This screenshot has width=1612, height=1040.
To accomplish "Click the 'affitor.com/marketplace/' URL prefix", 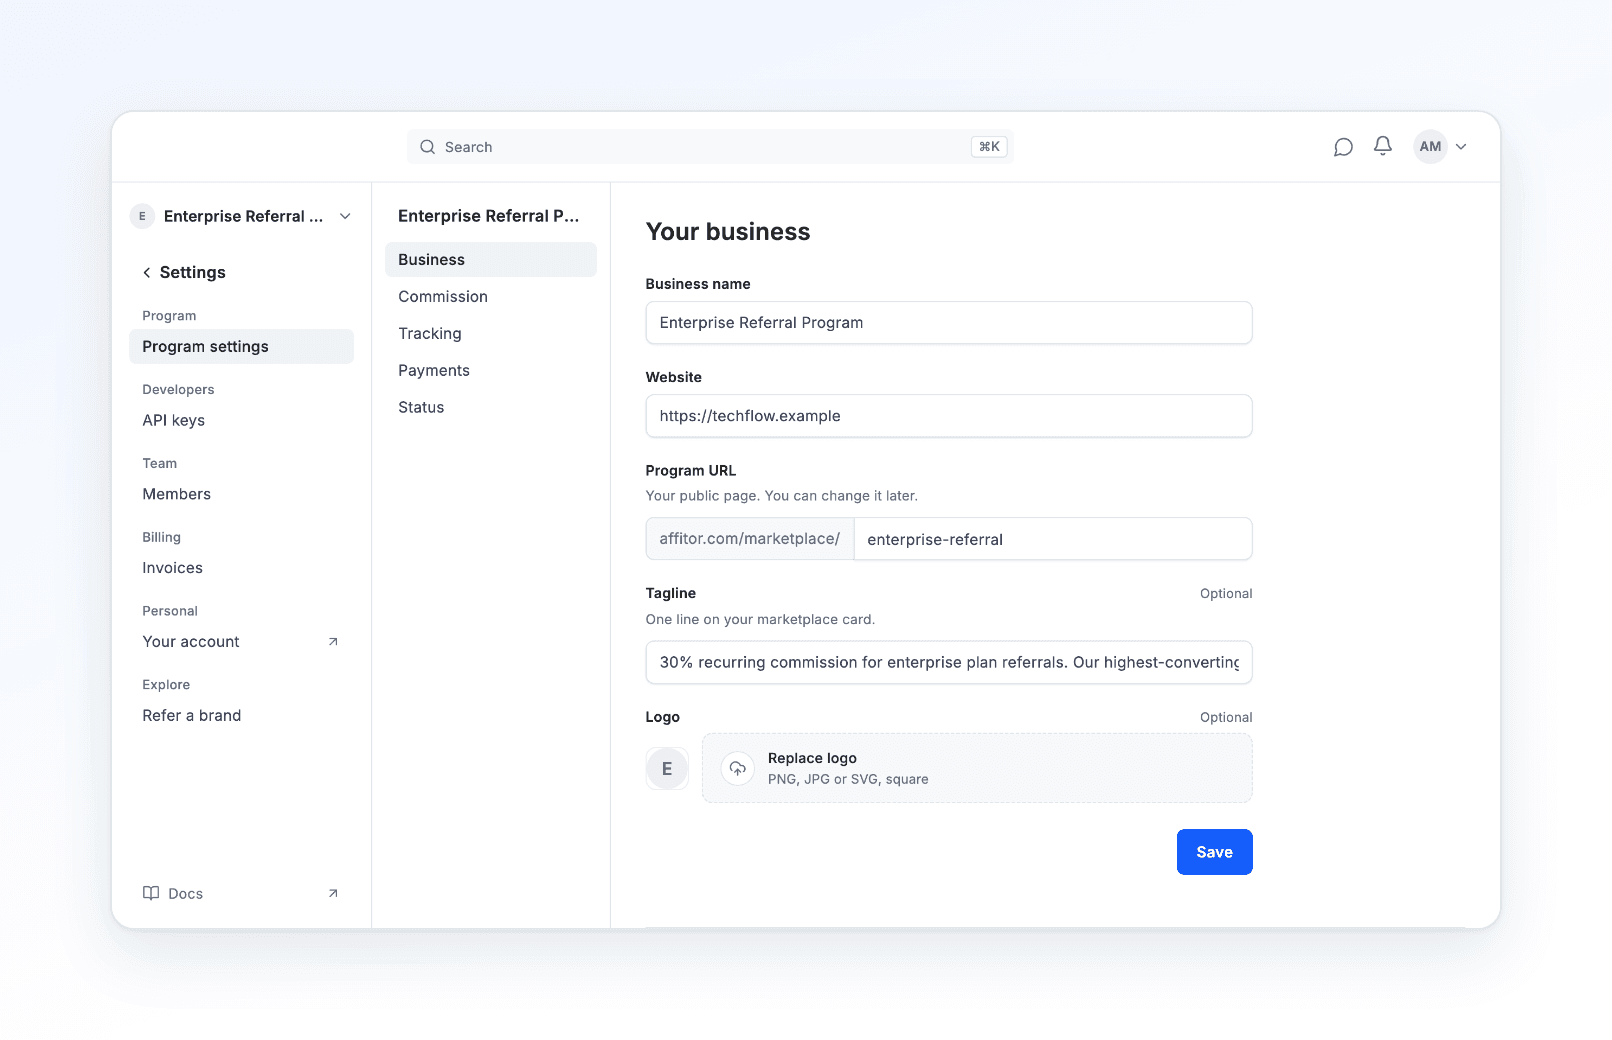I will [x=750, y=539].
